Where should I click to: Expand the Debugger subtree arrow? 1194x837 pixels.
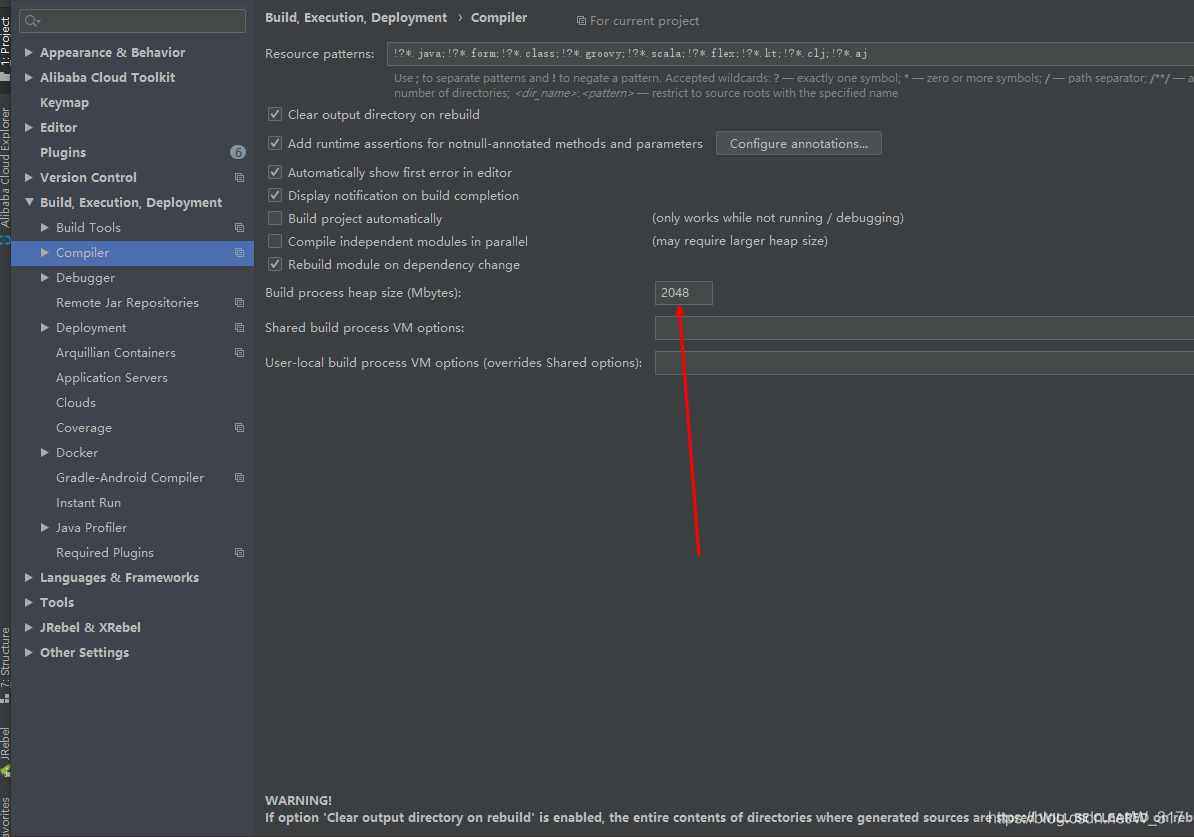(45, 278)
